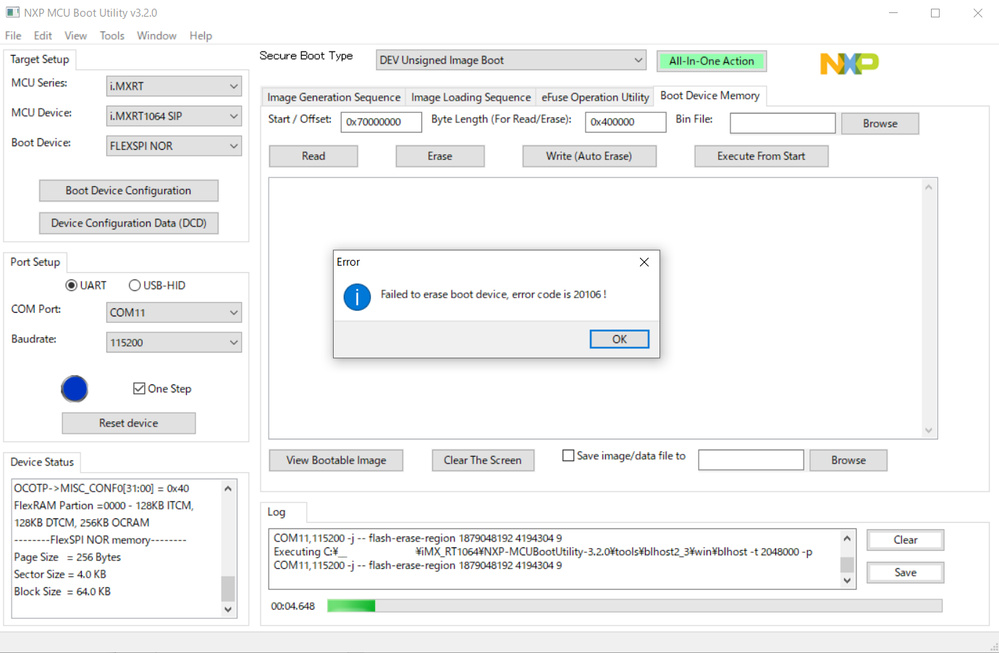Open the Window menu
The height and width of the screenshot is (653, 999).
(156, 36)
